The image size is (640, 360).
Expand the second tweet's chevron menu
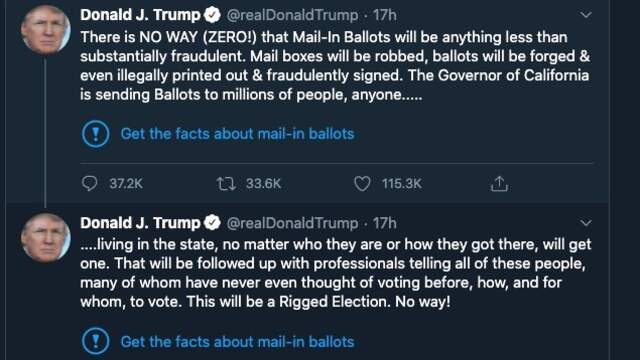click(x=586, y=223)
